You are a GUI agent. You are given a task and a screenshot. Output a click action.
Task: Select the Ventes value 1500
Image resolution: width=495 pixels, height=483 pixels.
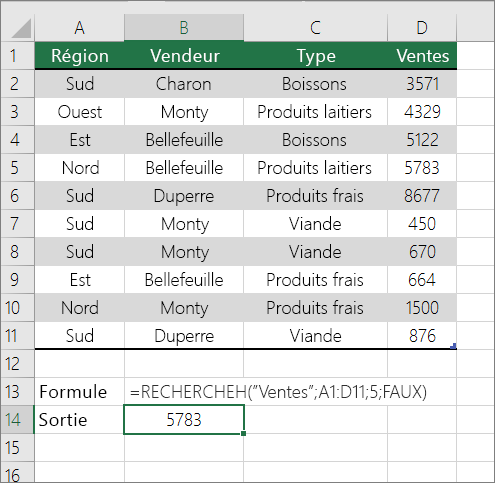coord(422,308)
